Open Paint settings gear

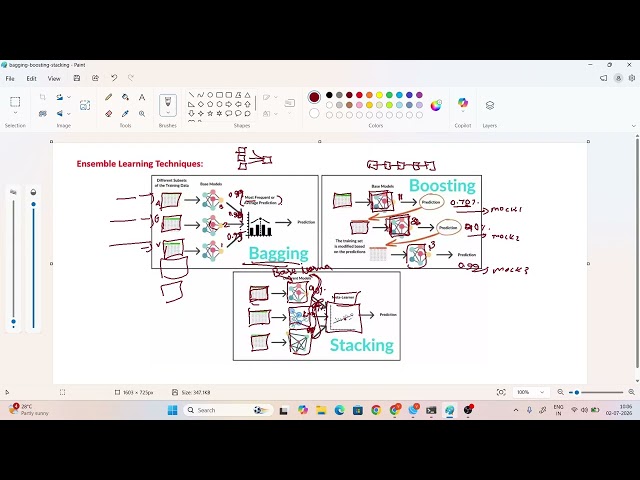pyautogui.click(x=632, y=78)
